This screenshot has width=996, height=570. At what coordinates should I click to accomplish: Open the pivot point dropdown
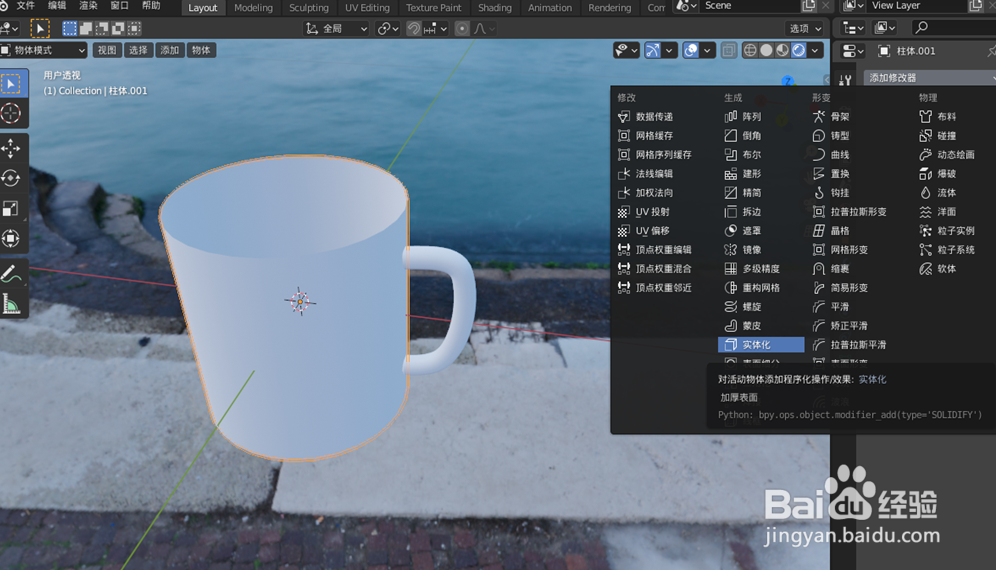[x=387, y=29]
